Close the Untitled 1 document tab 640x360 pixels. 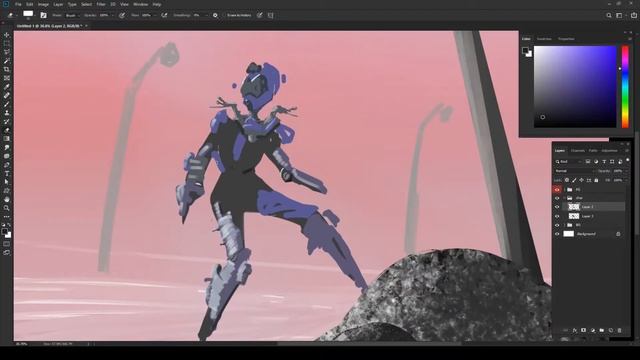tap(86, 26)
